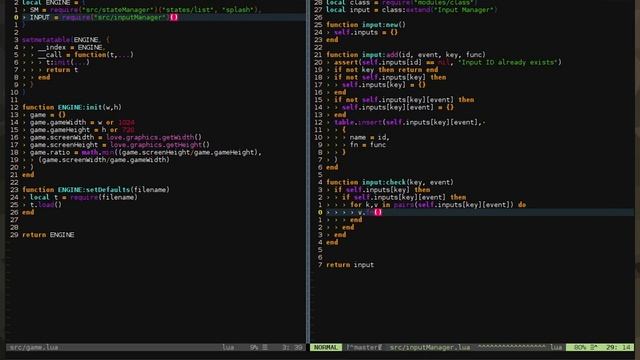The width and height of the screenshot is (640, 360).
Task: Click the t:init(...) line
Action: click(67, 62)
